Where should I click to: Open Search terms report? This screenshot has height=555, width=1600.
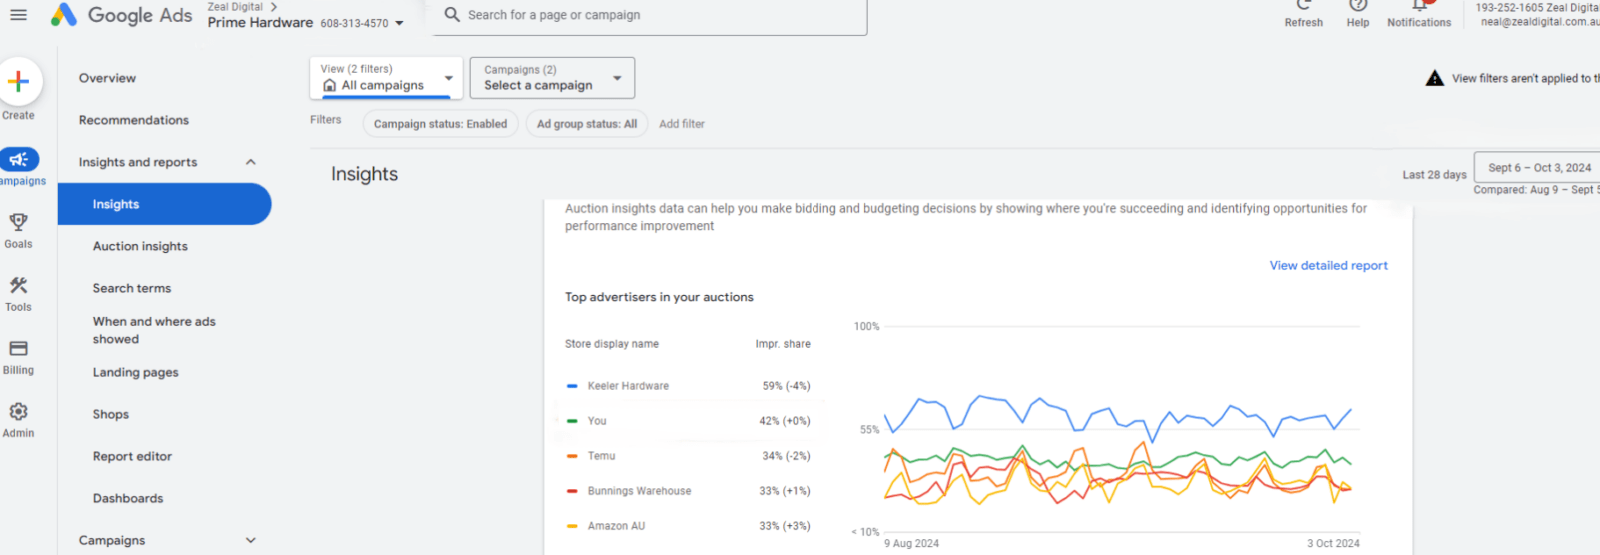[x=132, y=288]
